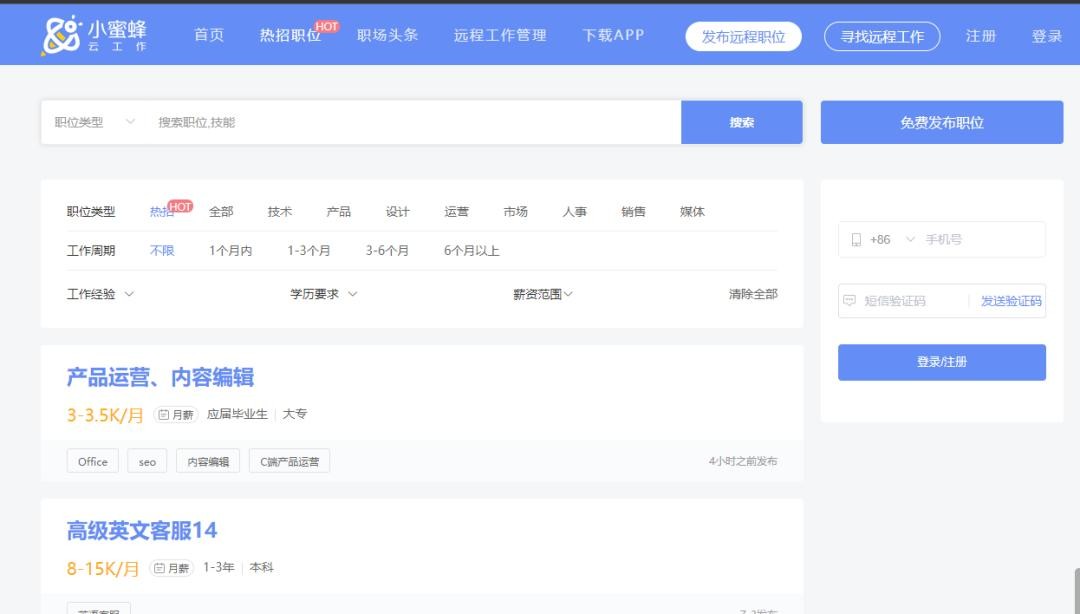Click the 小蜜蜂 bee logo
Image resolution: width=1080 pixels, height=614 pixels.
click(x=60, y=35)
